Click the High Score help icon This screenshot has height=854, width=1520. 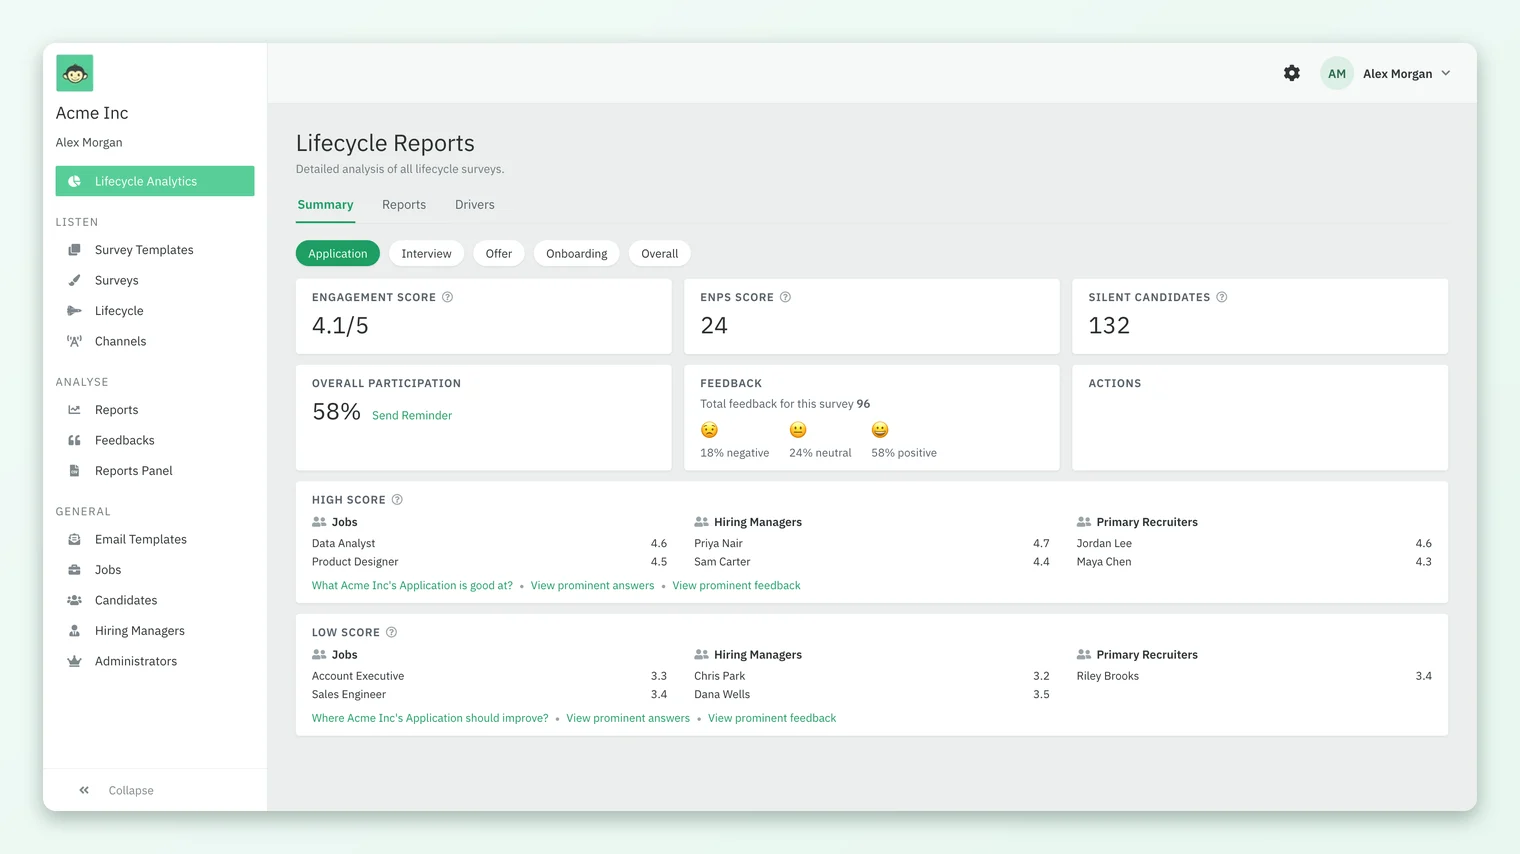point(397,500)
